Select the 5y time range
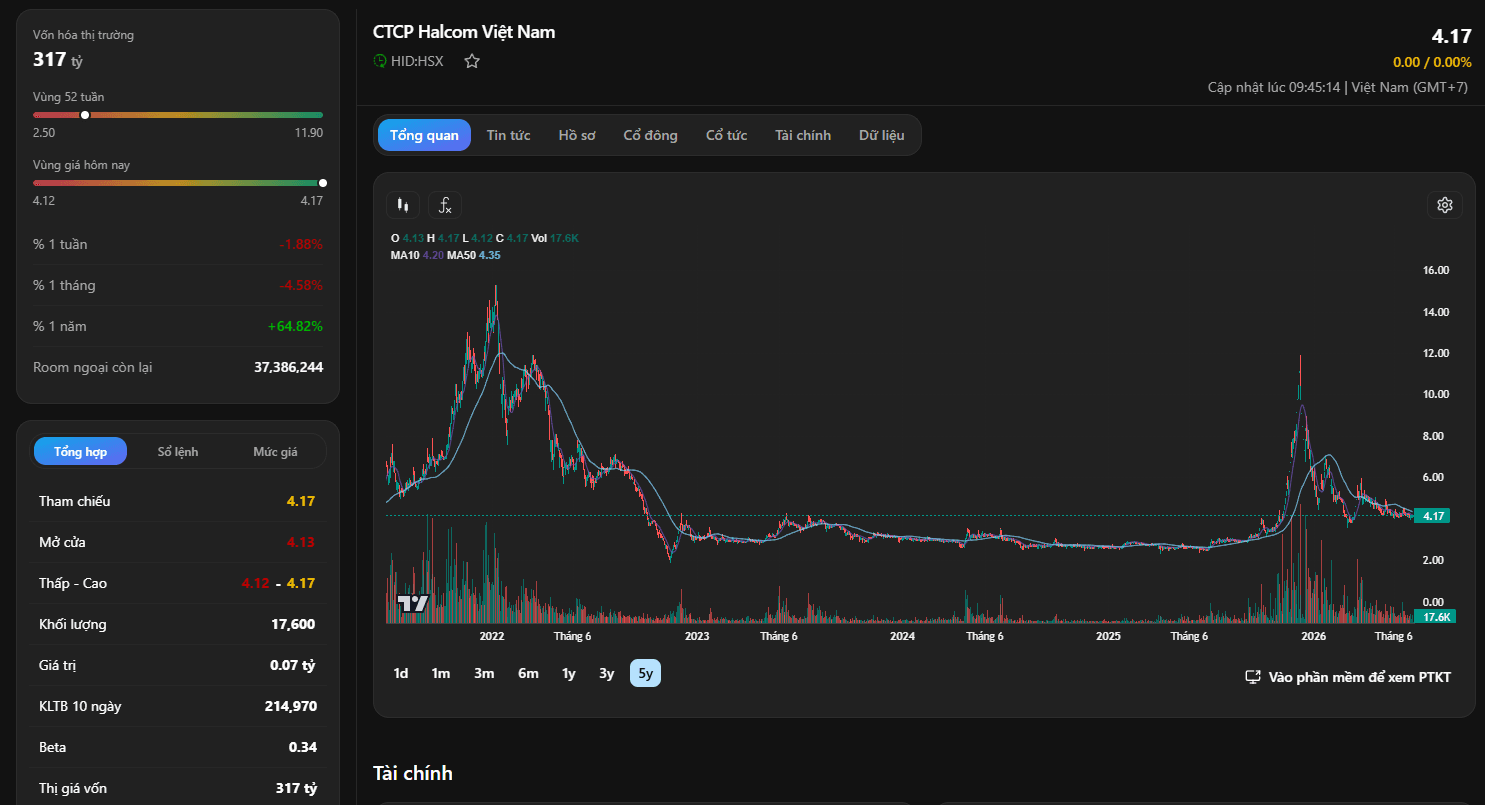The height and width of the screenshot is (805, 1485). click(645, 673)
